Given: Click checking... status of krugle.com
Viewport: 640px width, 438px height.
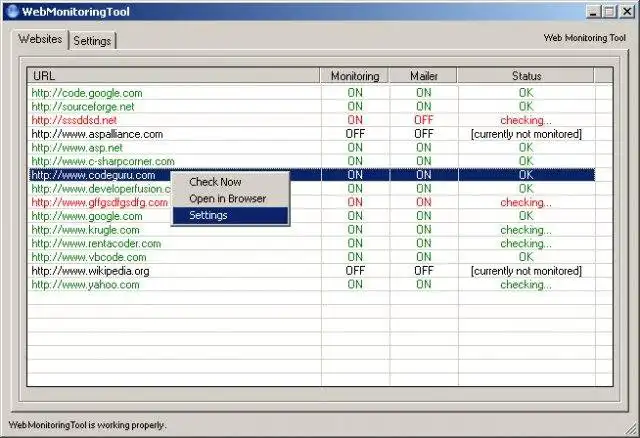Looking at the screenshot, I should (x=526, y=230).
